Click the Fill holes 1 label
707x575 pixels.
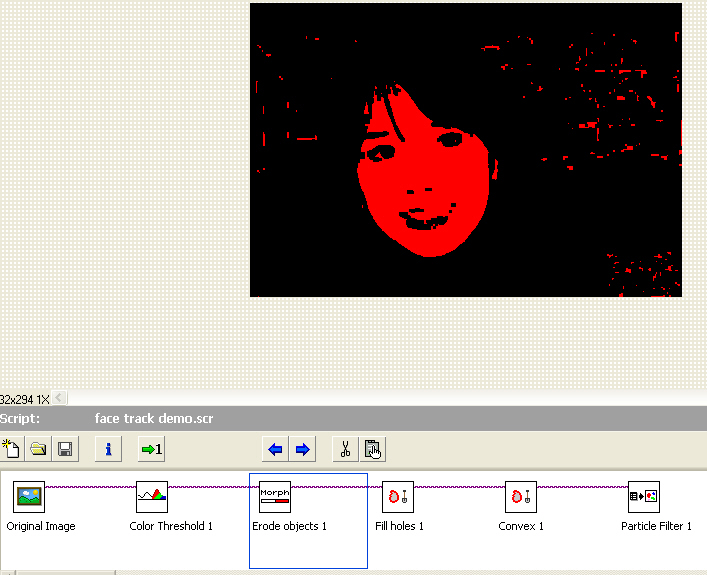(x=399, y=526)
